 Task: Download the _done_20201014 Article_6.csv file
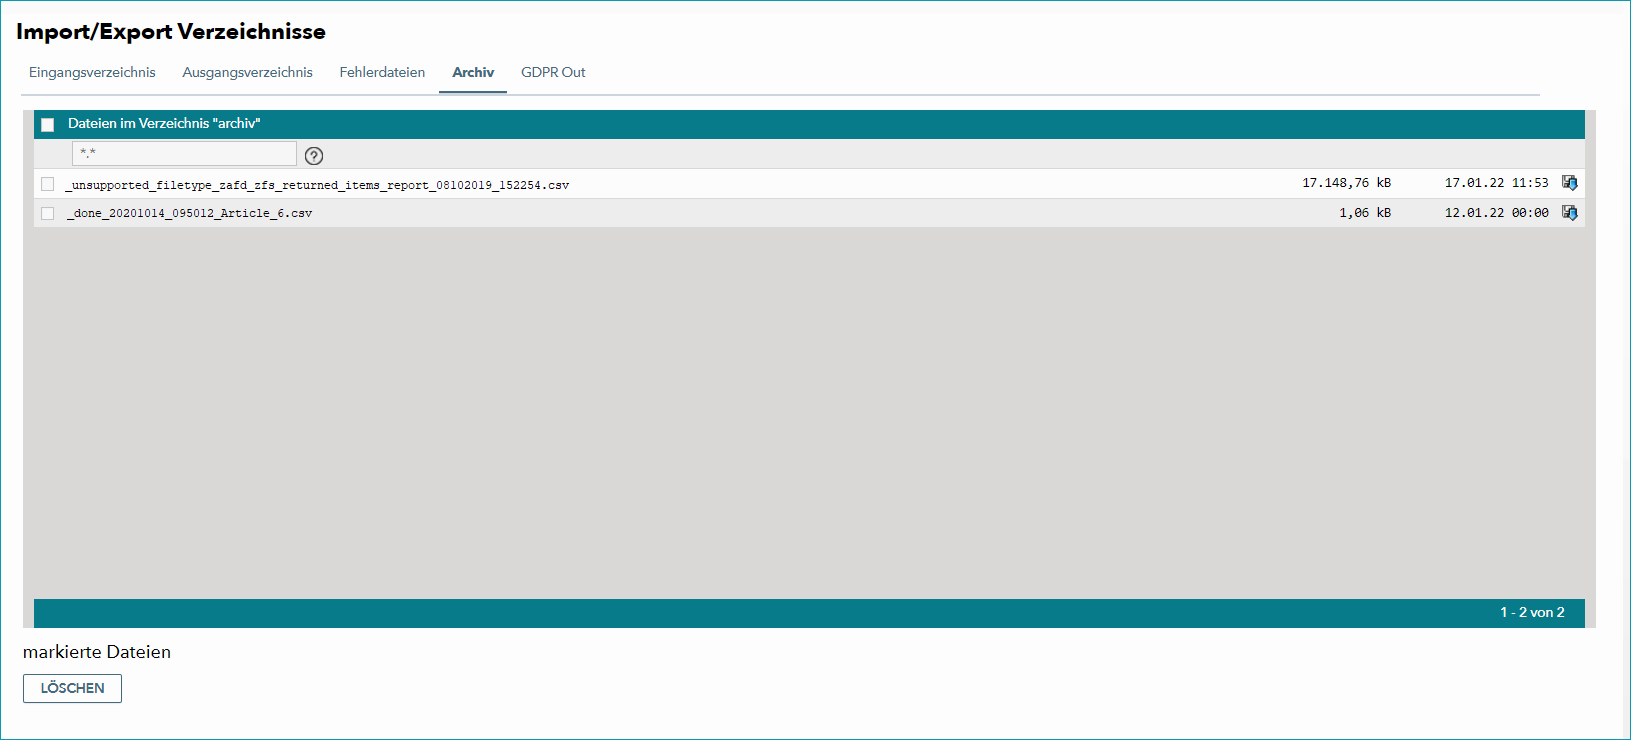click(x=1570, y=213)
